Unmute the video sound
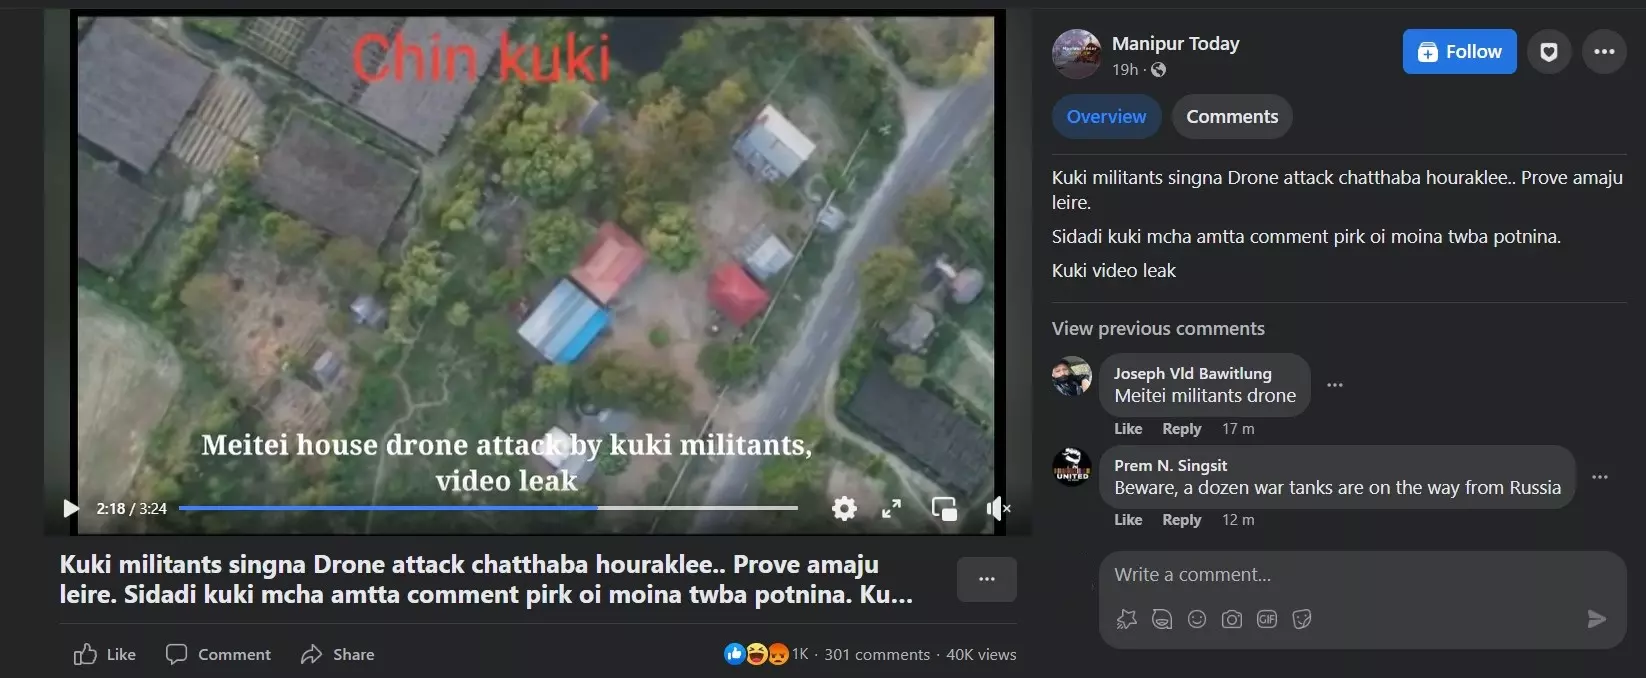This screenshot has width=1646, height=678. coord(998,508)
